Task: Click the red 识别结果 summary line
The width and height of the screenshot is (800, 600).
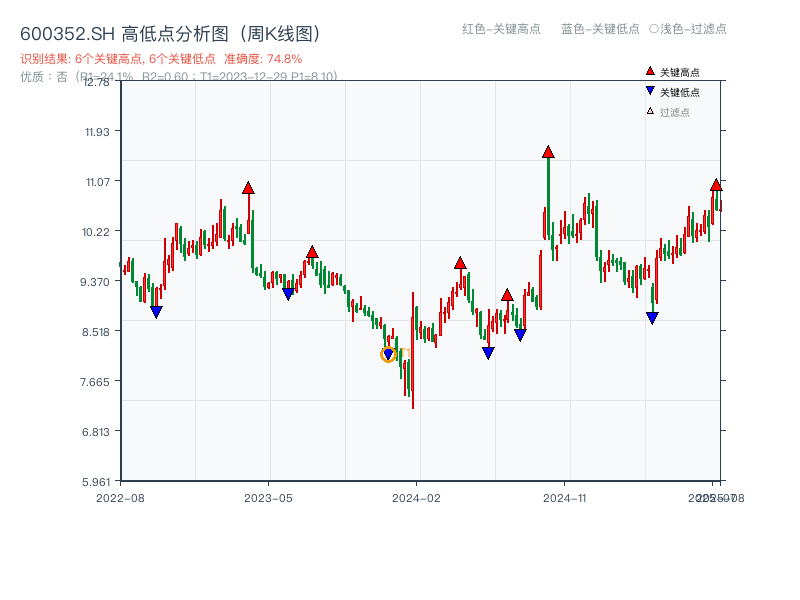Action: tap(161, 59)
